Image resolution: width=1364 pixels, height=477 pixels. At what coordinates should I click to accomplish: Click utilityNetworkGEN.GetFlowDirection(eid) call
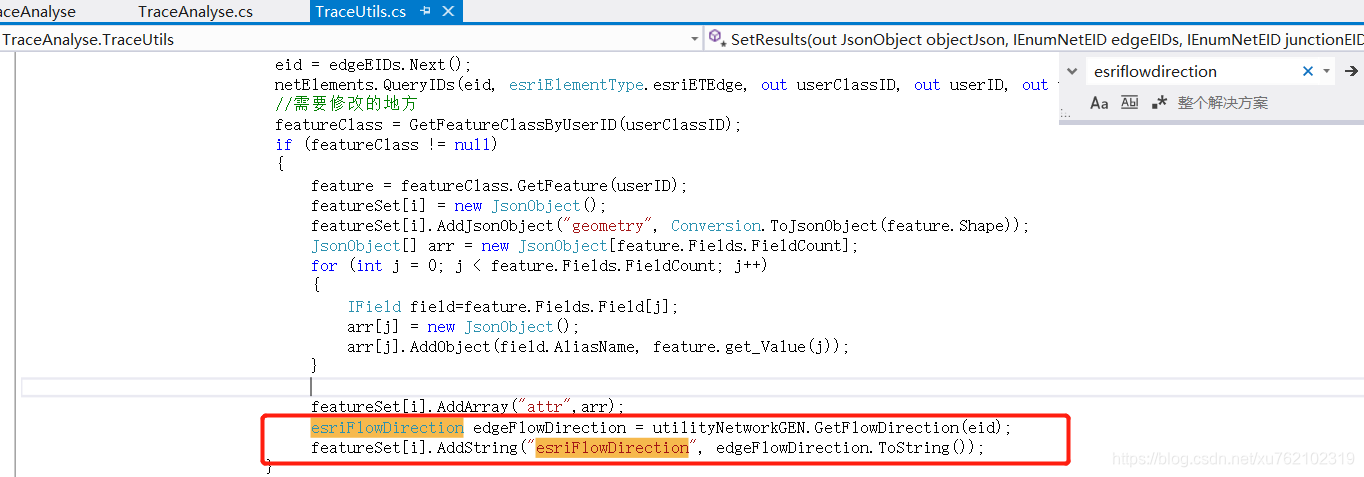pyautogui.click(x=827, y=427)
